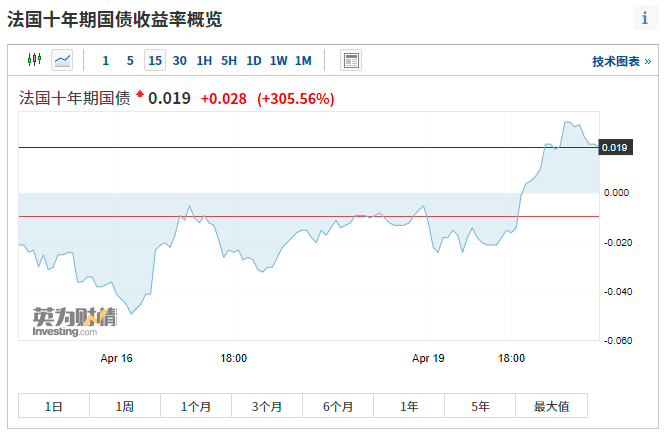665x432 pixels.
Task: Set the interval to 5H
Action: [229, 60]
